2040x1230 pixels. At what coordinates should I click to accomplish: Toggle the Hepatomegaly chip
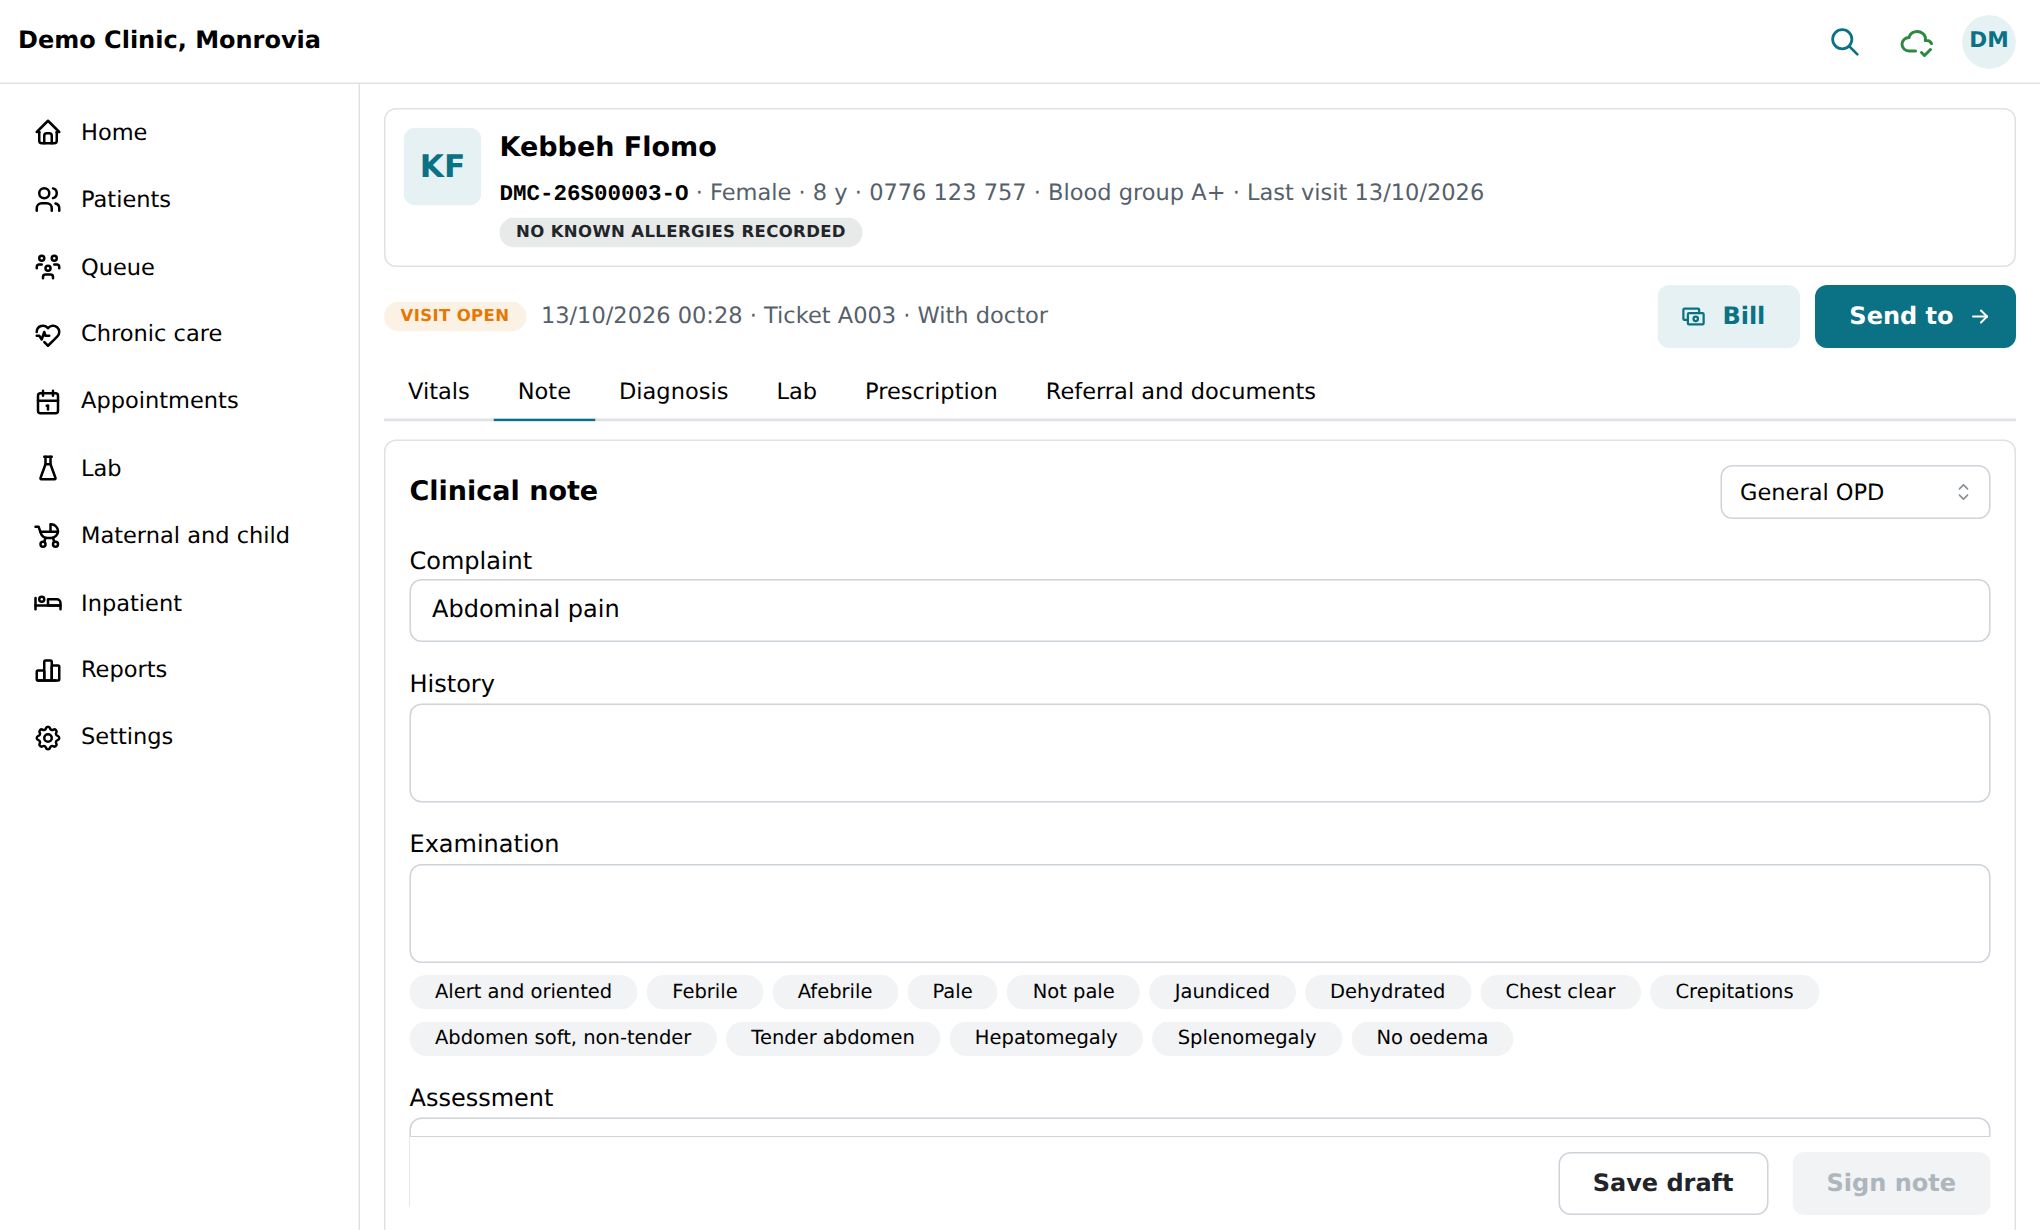tap(1046, 1037)
